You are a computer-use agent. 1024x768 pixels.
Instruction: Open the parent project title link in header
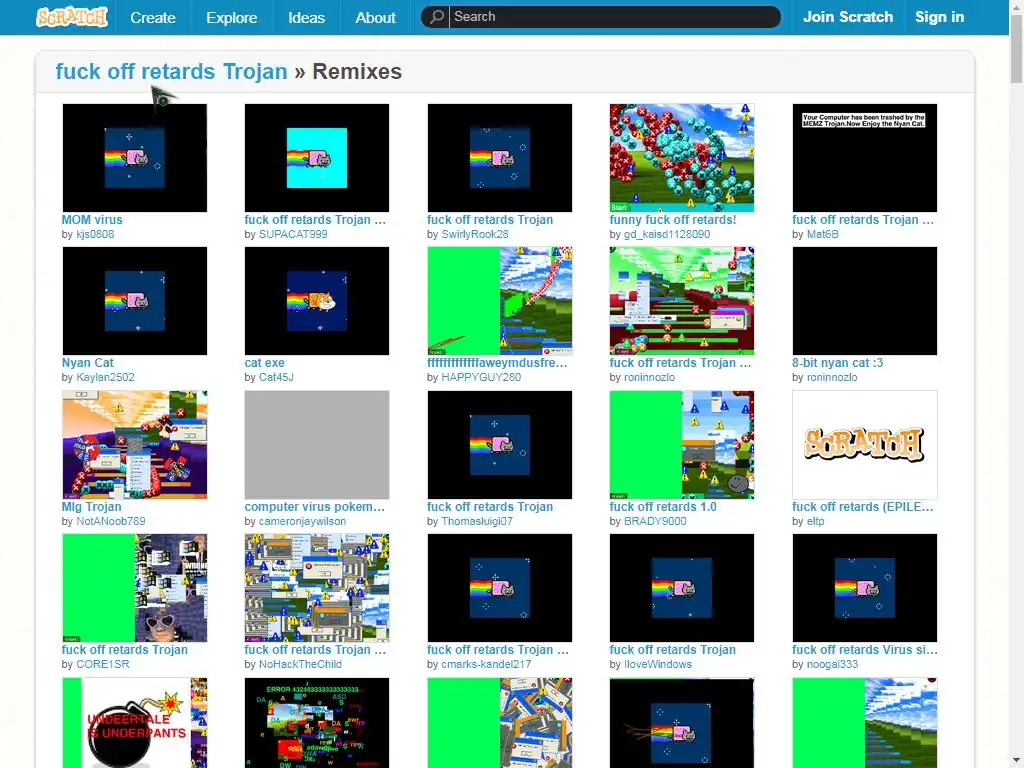pyautogui.click(x=171, y=71)
